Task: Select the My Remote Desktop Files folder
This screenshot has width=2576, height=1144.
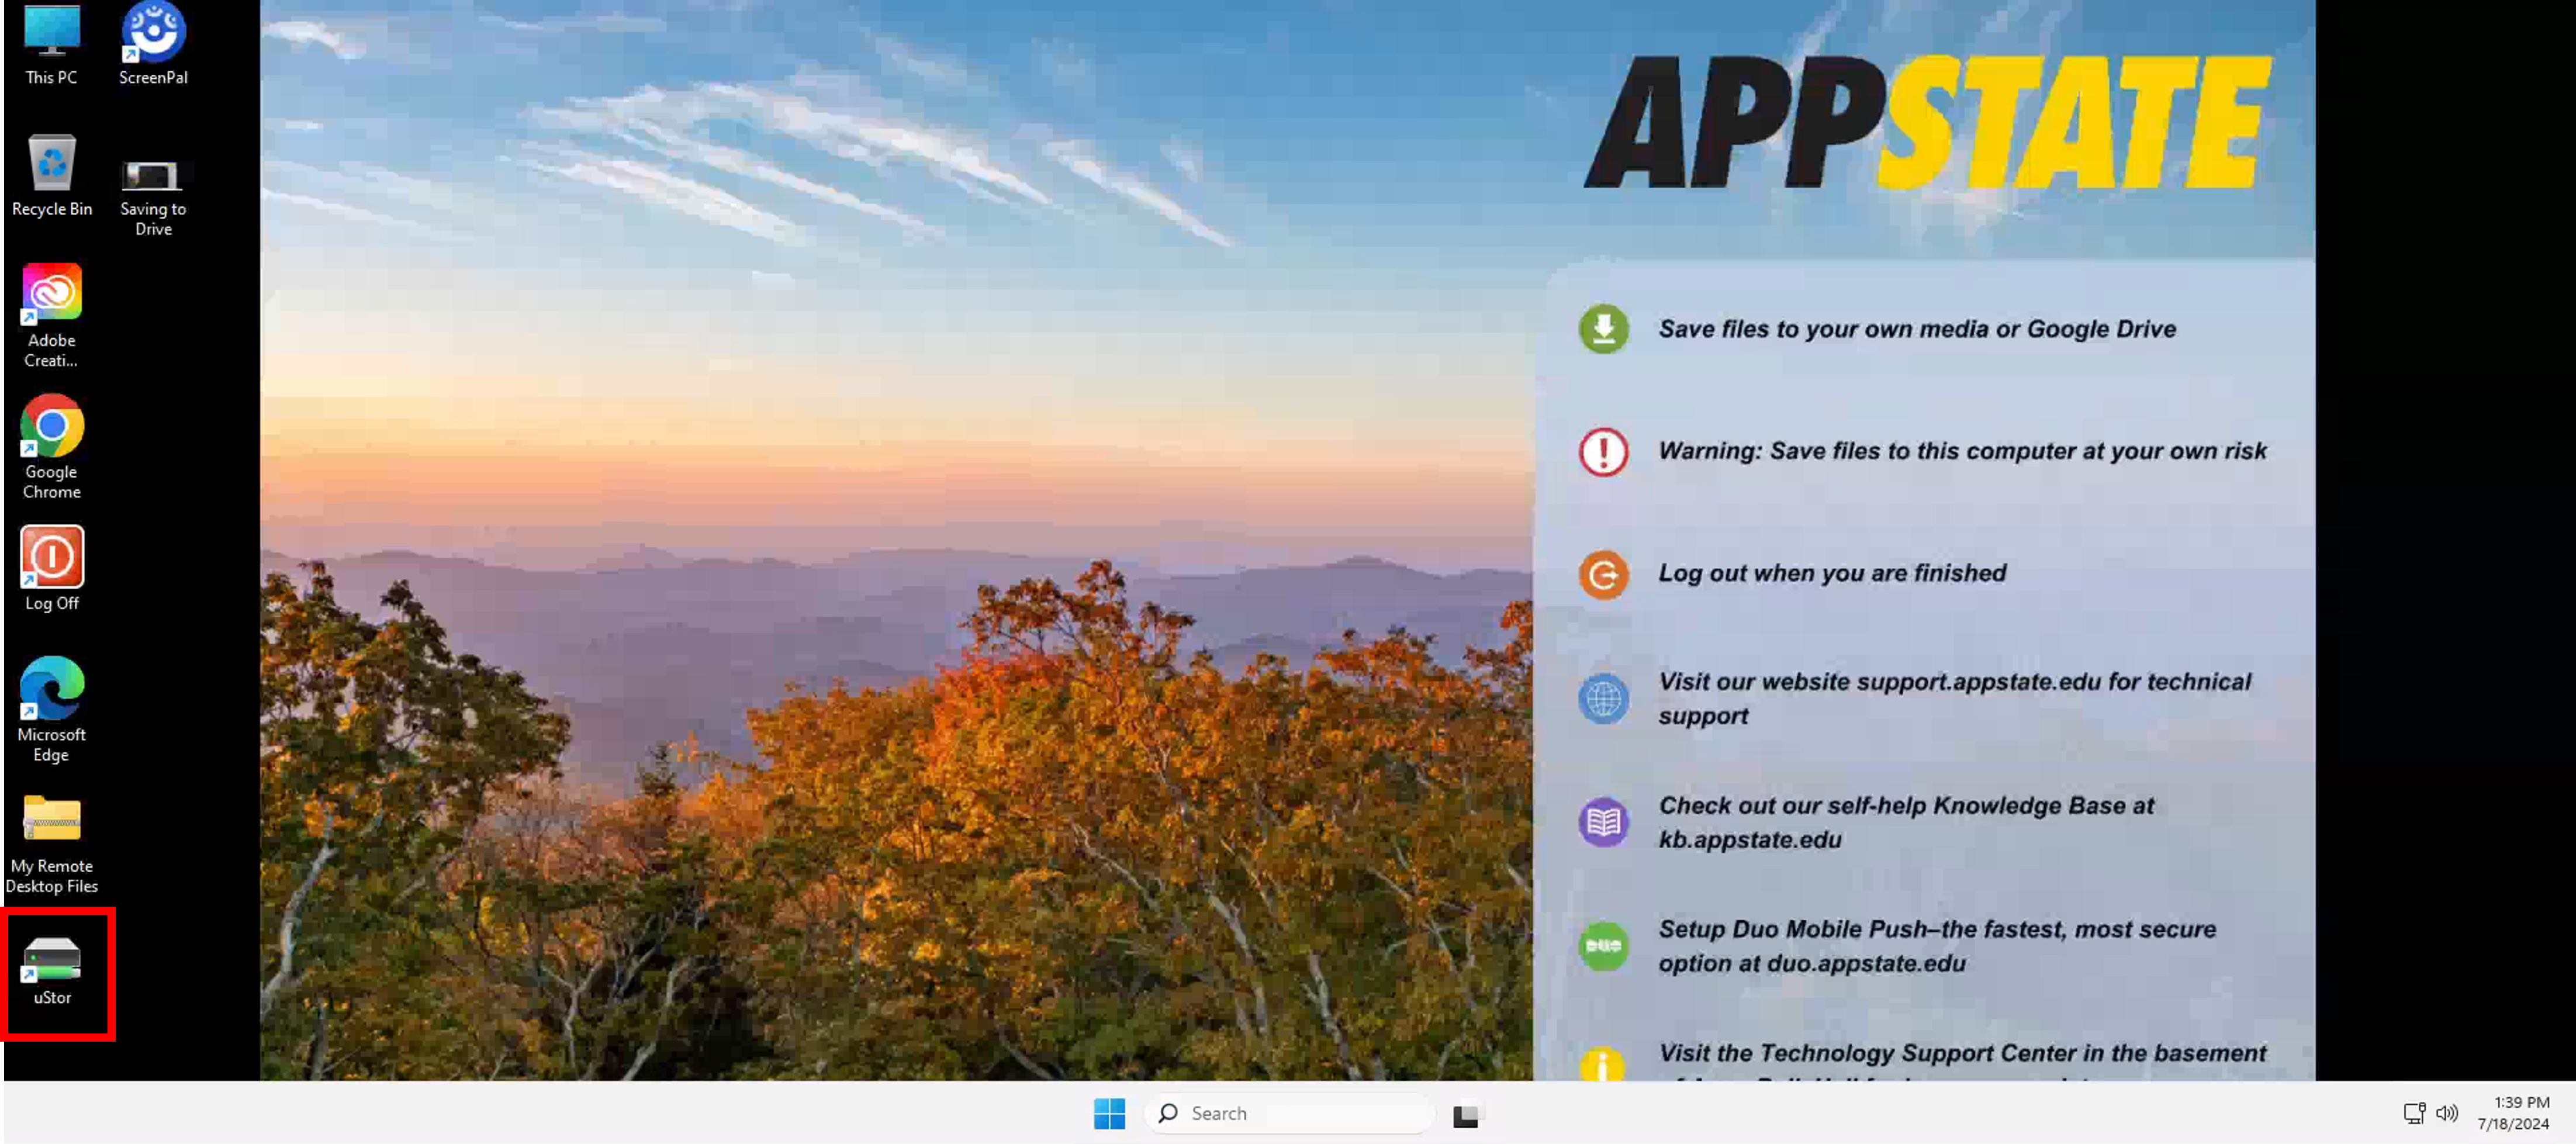Action: click(51, 843)
